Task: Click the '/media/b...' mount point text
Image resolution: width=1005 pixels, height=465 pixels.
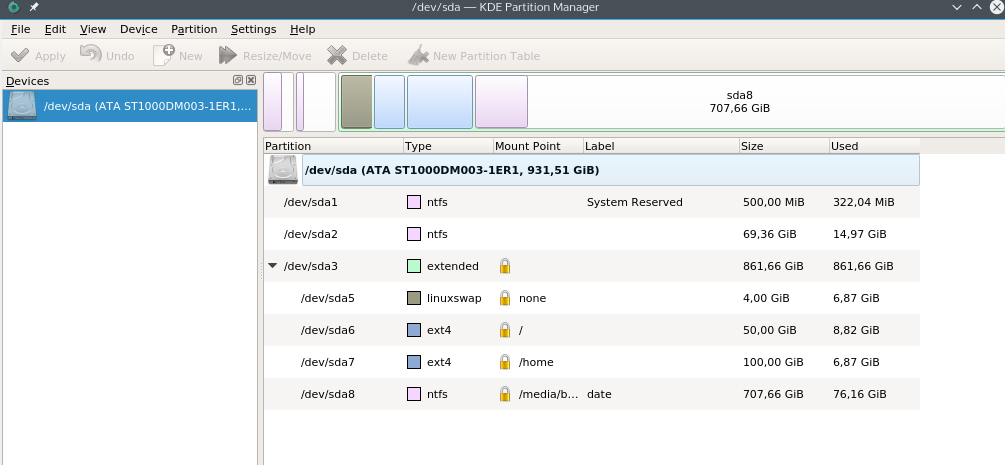Action: (x=548, y=394)
